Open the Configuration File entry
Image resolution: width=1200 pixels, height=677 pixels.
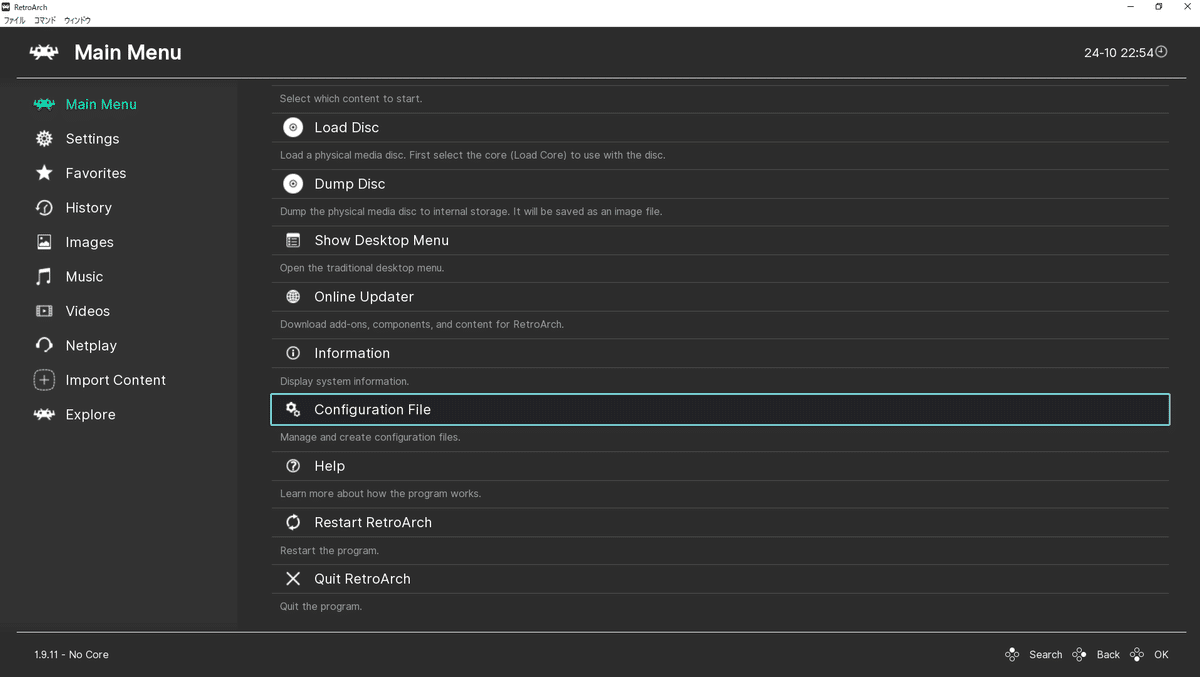720,410
